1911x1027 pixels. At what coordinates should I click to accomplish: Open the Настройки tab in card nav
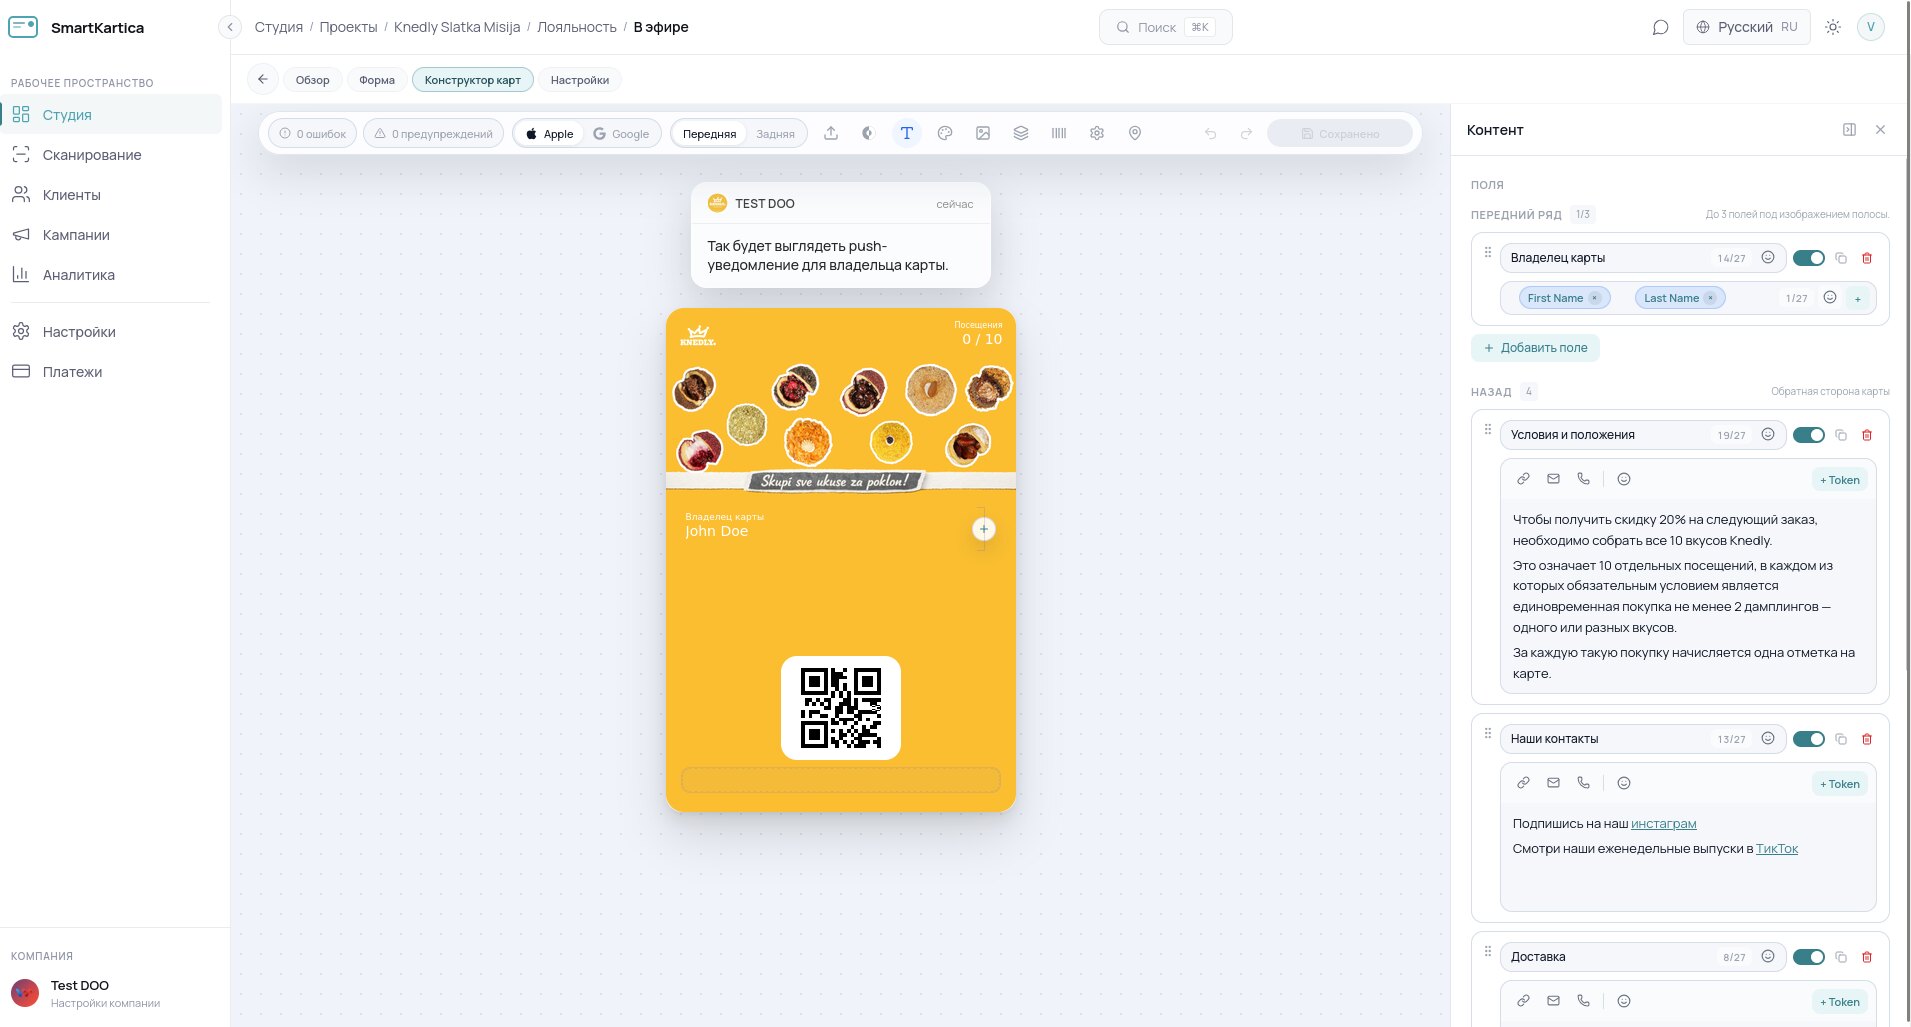click(x=580, y=80)
